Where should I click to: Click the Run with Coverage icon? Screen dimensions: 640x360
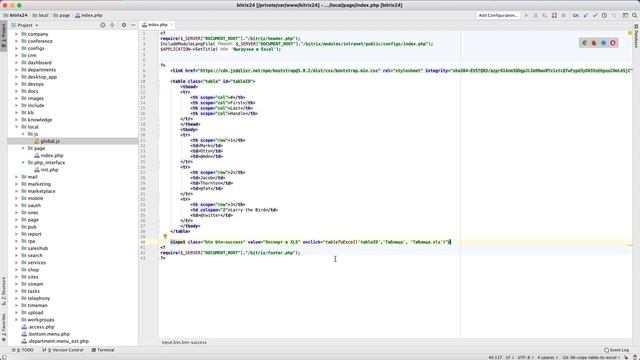click(x=545, y=15)
